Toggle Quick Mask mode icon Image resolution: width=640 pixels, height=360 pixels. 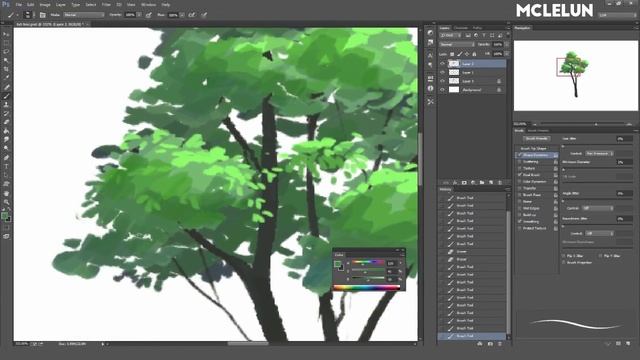tap(6, 228)
